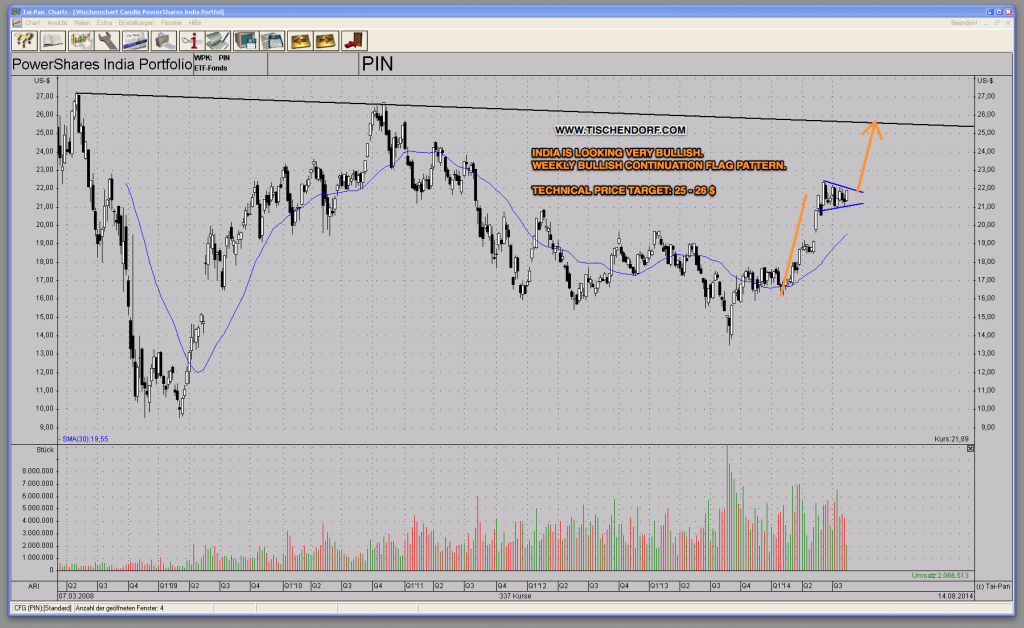The width and height of the screenshot is (1024, 628).
Task: Open detailed info with the i-magnifier icon
Action: click(190, 40)
